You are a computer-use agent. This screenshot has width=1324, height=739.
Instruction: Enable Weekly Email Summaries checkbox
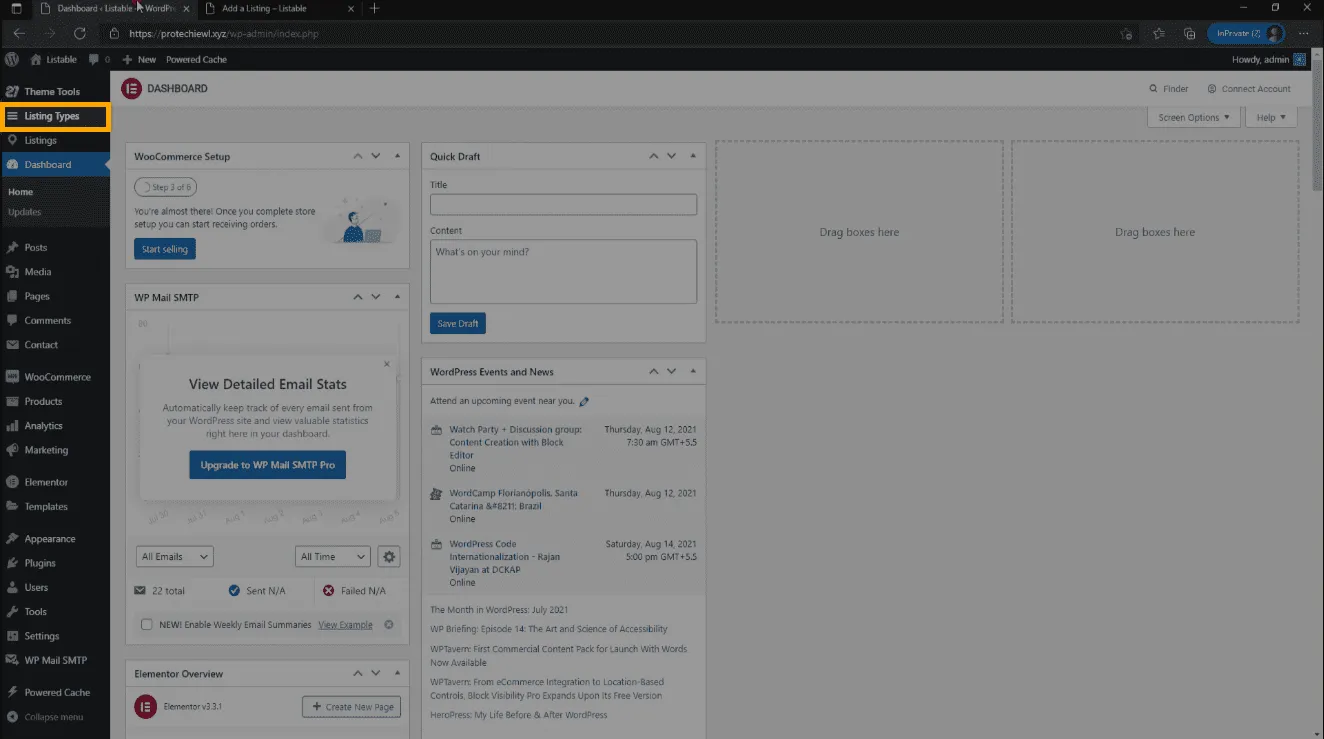click(x=147, y=625)
